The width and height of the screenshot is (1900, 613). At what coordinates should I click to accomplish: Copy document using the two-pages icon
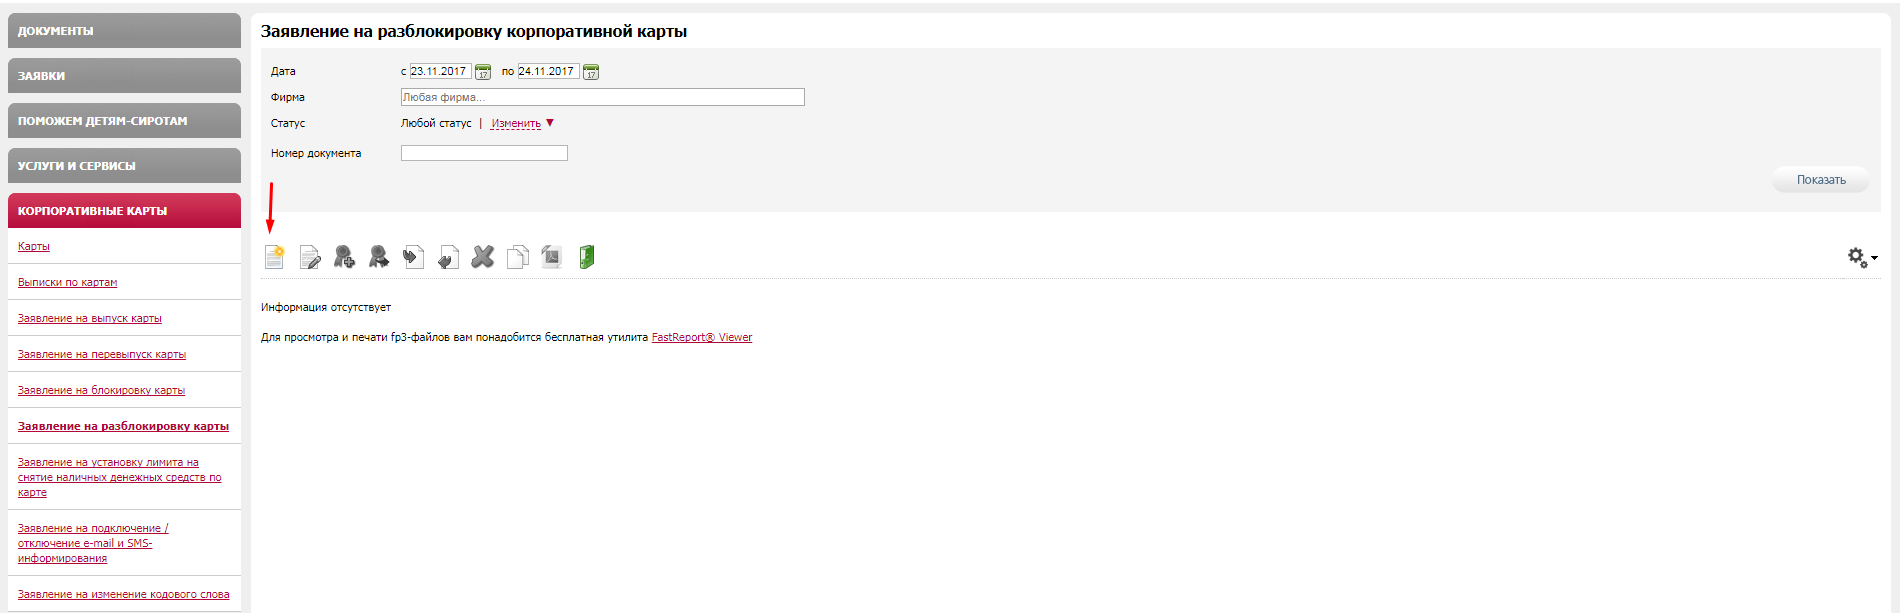click(517, 257)
